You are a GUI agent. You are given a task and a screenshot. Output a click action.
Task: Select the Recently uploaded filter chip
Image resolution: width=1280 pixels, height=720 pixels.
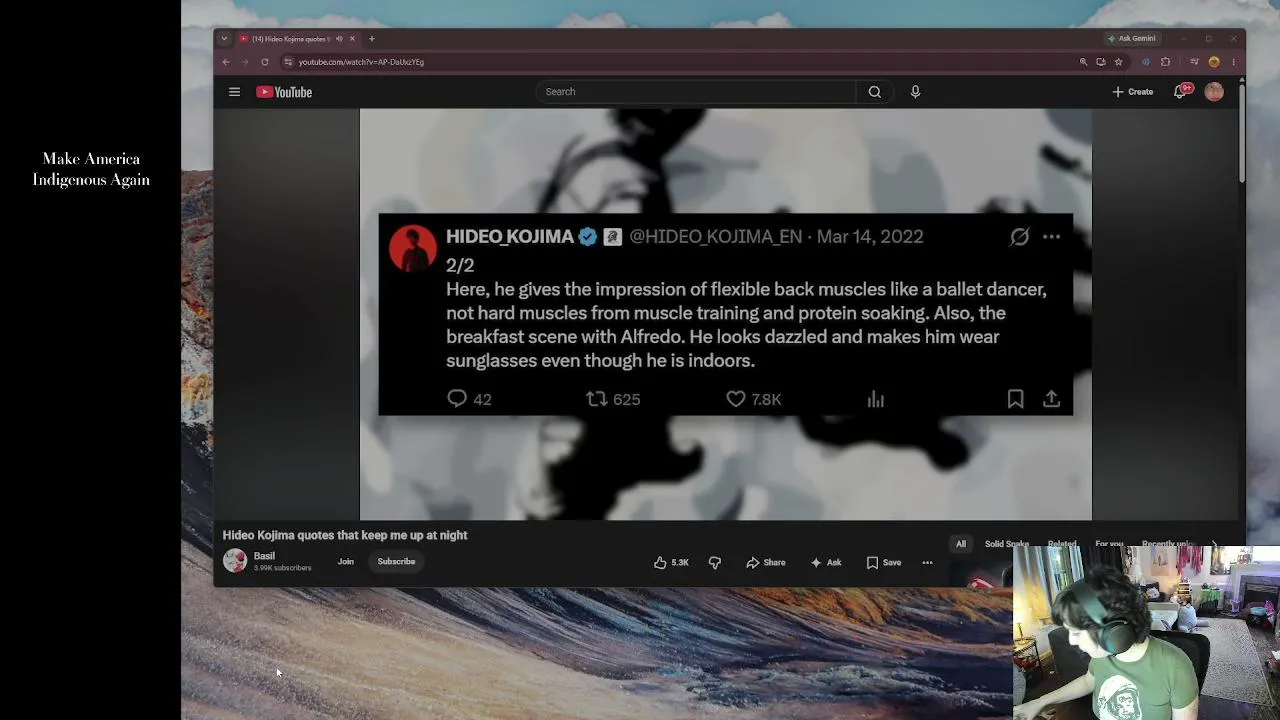tap(1168, 544)
